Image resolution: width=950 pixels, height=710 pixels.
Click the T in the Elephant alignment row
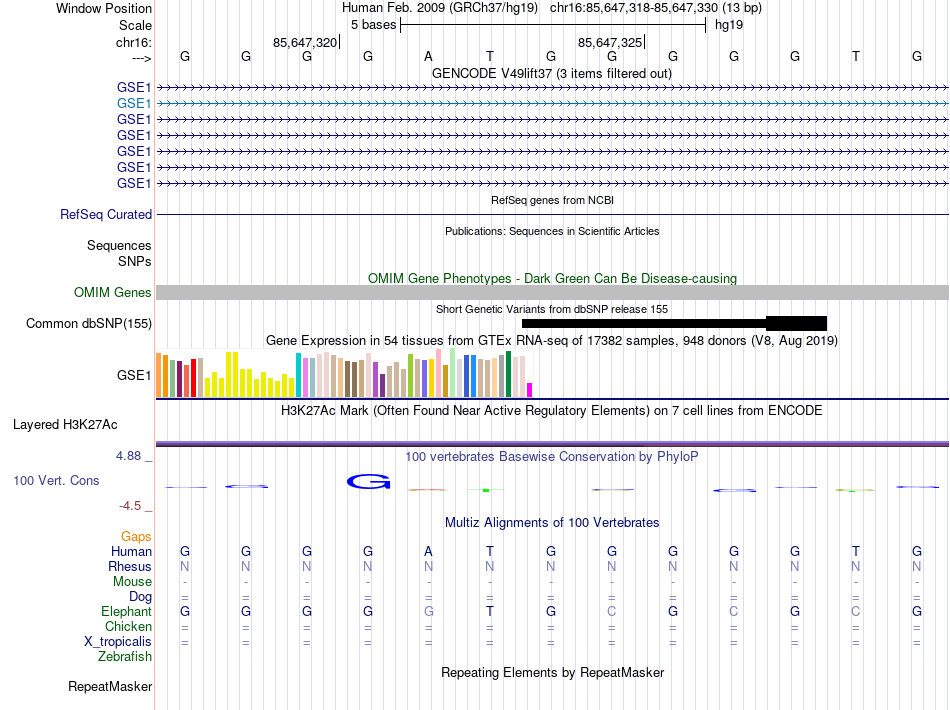[x=490, y=611]
